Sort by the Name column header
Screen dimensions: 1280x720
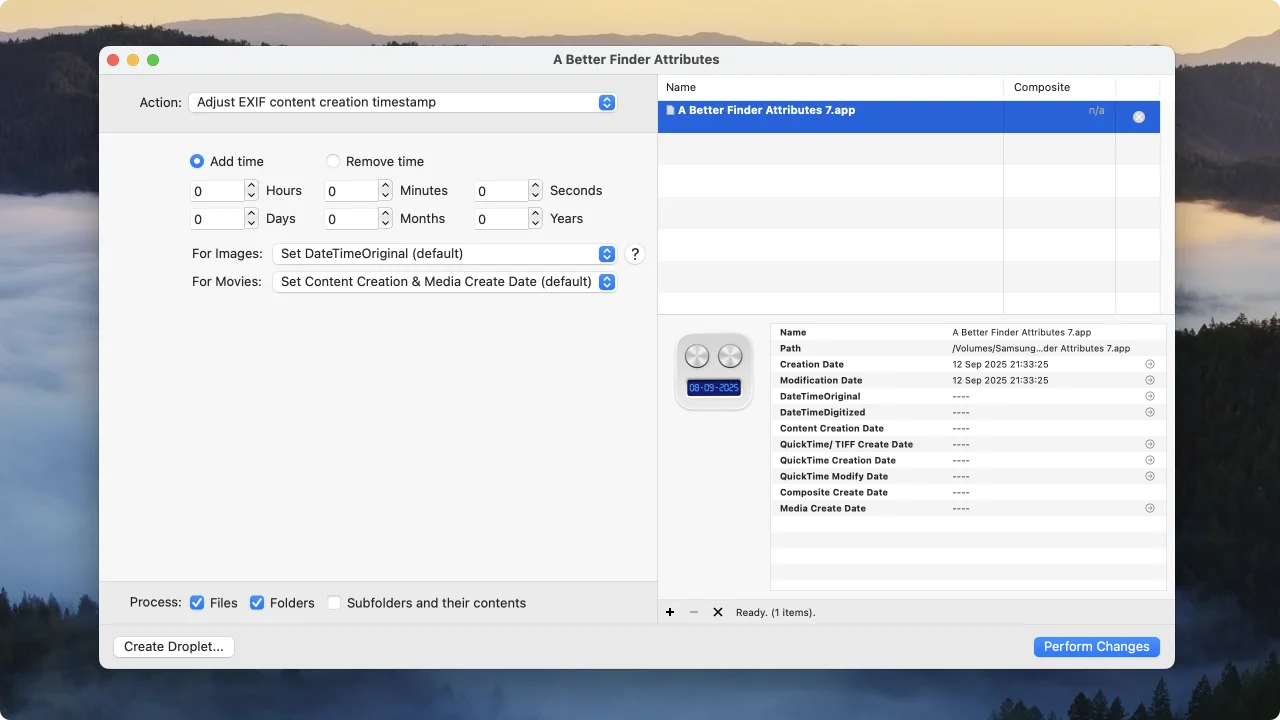830,87
